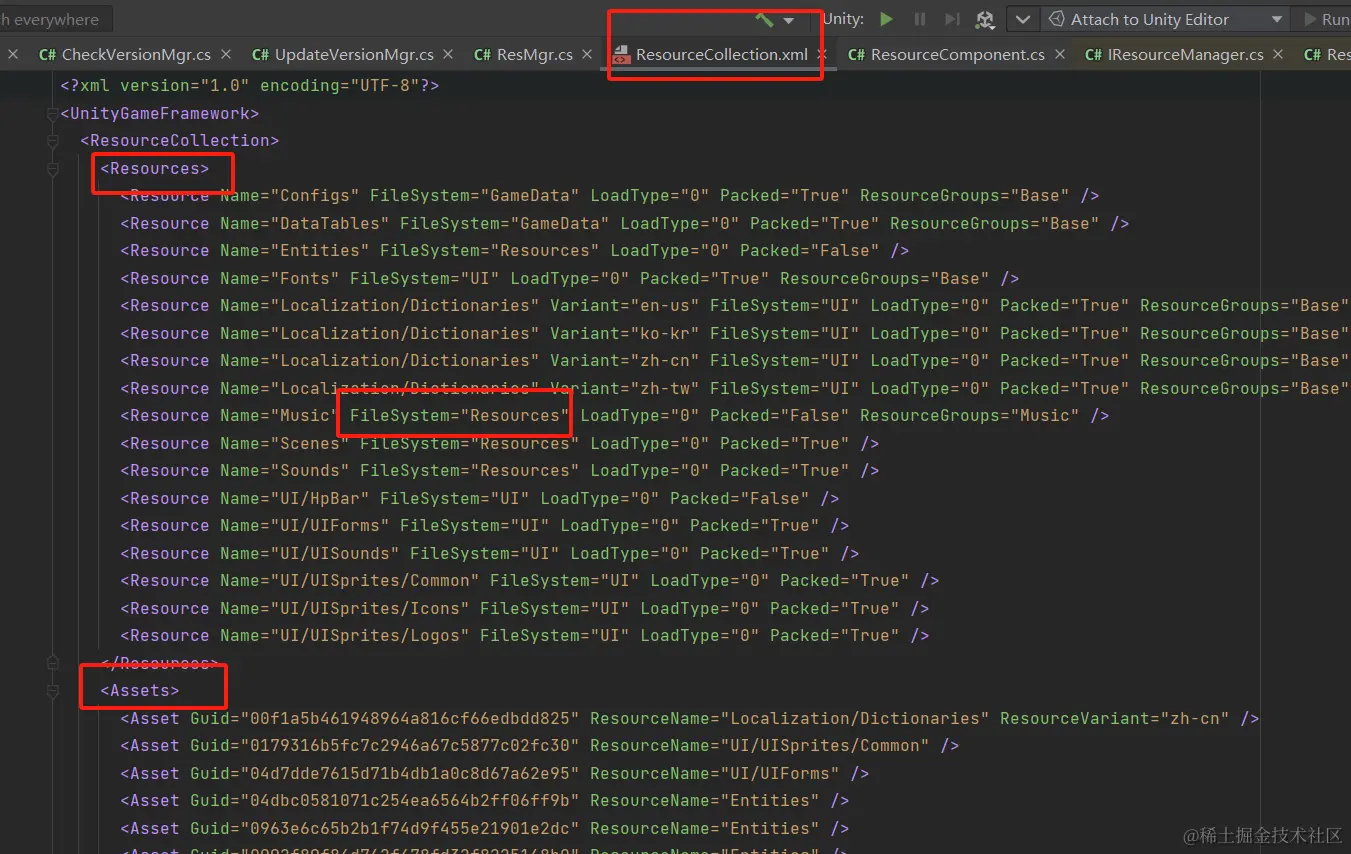Collapse the opening Resources tag fold marker
The height and width of the screenshot is (854, 1351).
(52, 169)
